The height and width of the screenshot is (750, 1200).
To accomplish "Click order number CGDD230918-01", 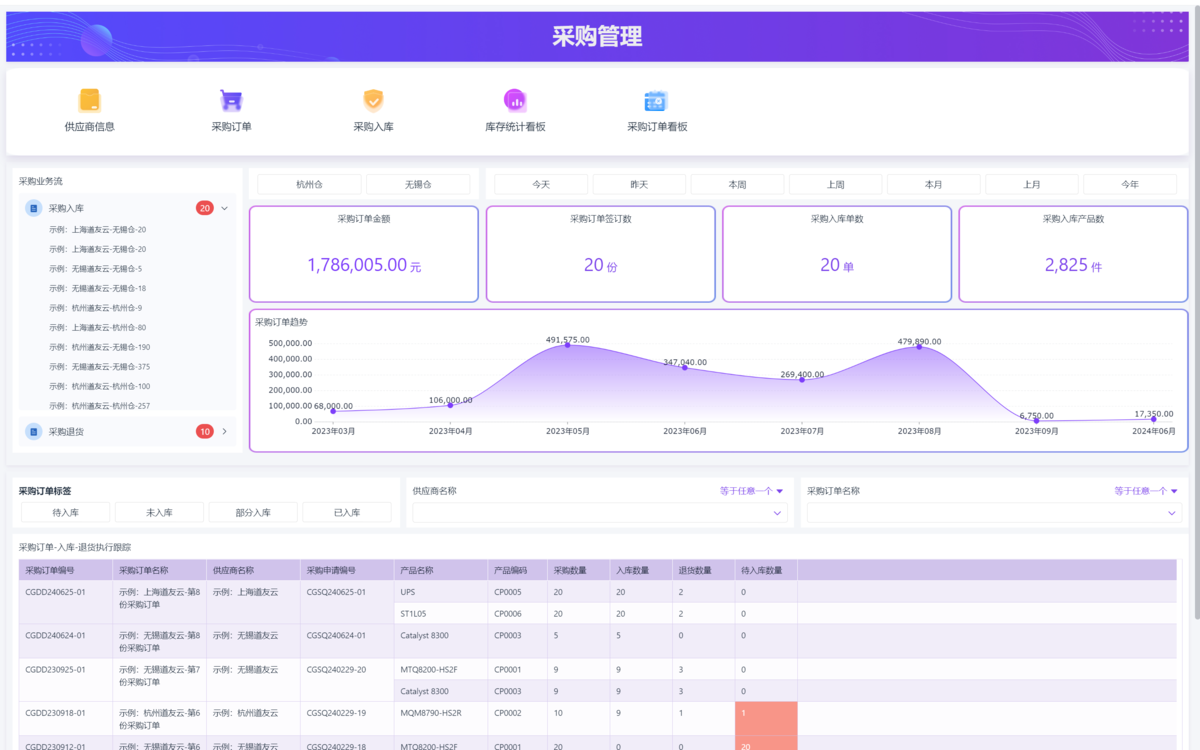I will [56, 713].
